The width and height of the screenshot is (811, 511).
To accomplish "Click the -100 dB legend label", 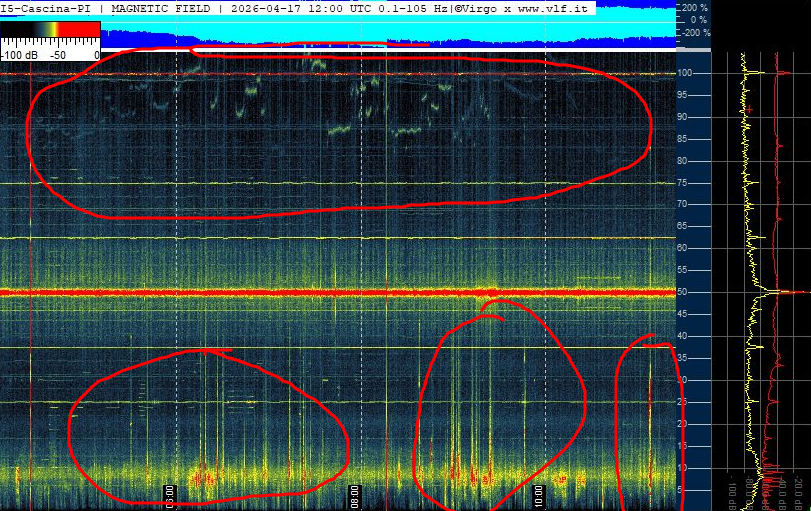I will (18, 55).
